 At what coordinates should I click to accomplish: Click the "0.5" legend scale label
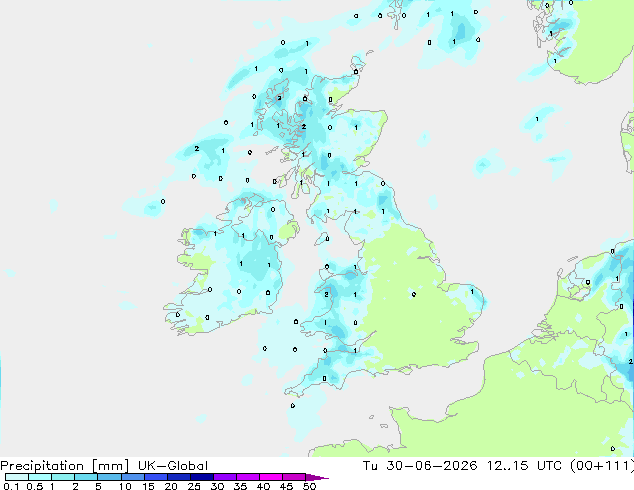[x=34, y=486]
